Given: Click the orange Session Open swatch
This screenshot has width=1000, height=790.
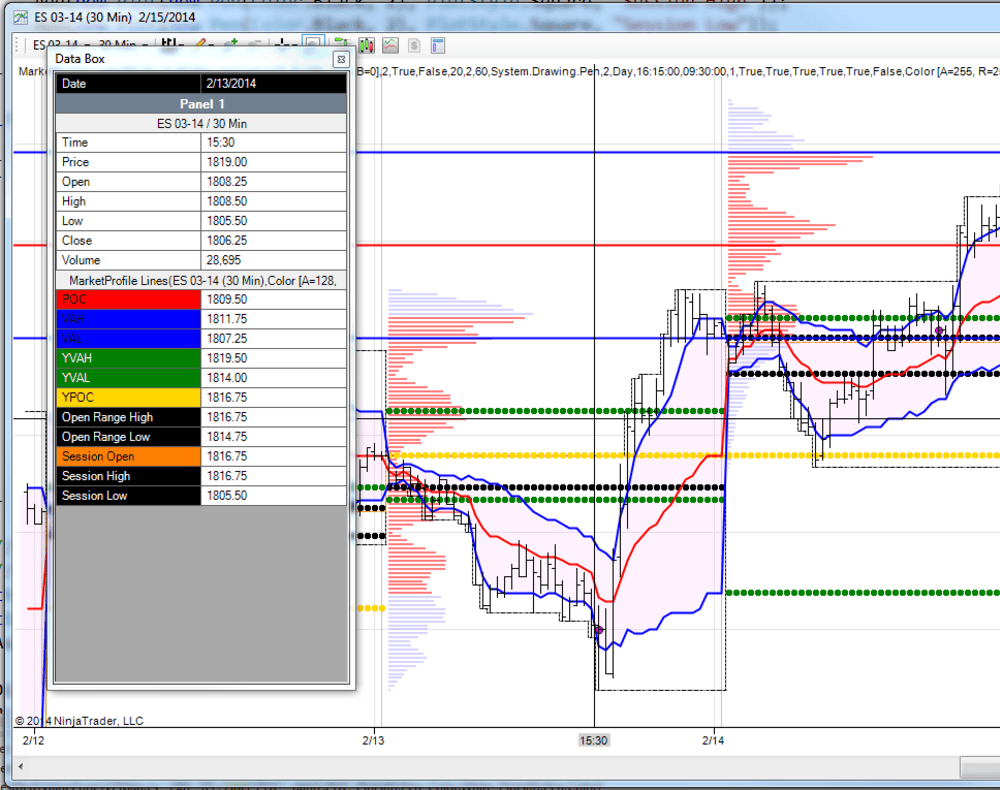Looking at the screenshot, I should click(x=128, y=456).
